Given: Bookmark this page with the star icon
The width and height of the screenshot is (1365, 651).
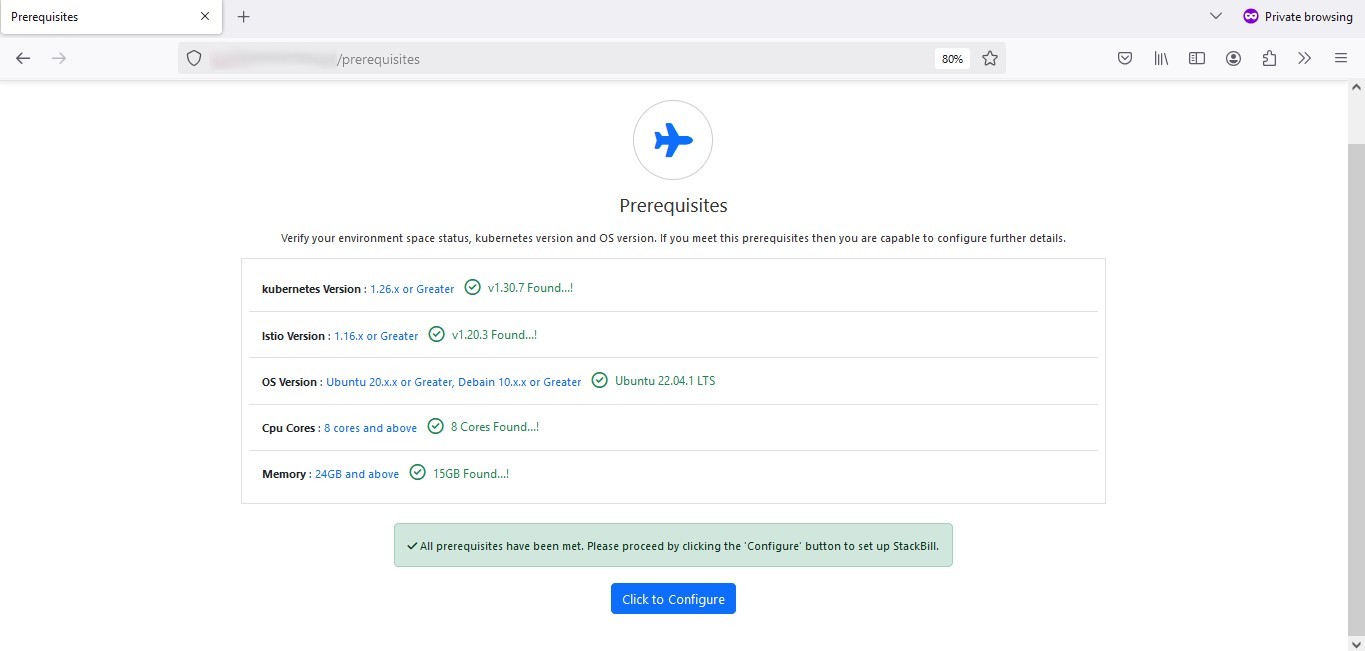Looking at the screenshot, I should click(x=990, y=59).
